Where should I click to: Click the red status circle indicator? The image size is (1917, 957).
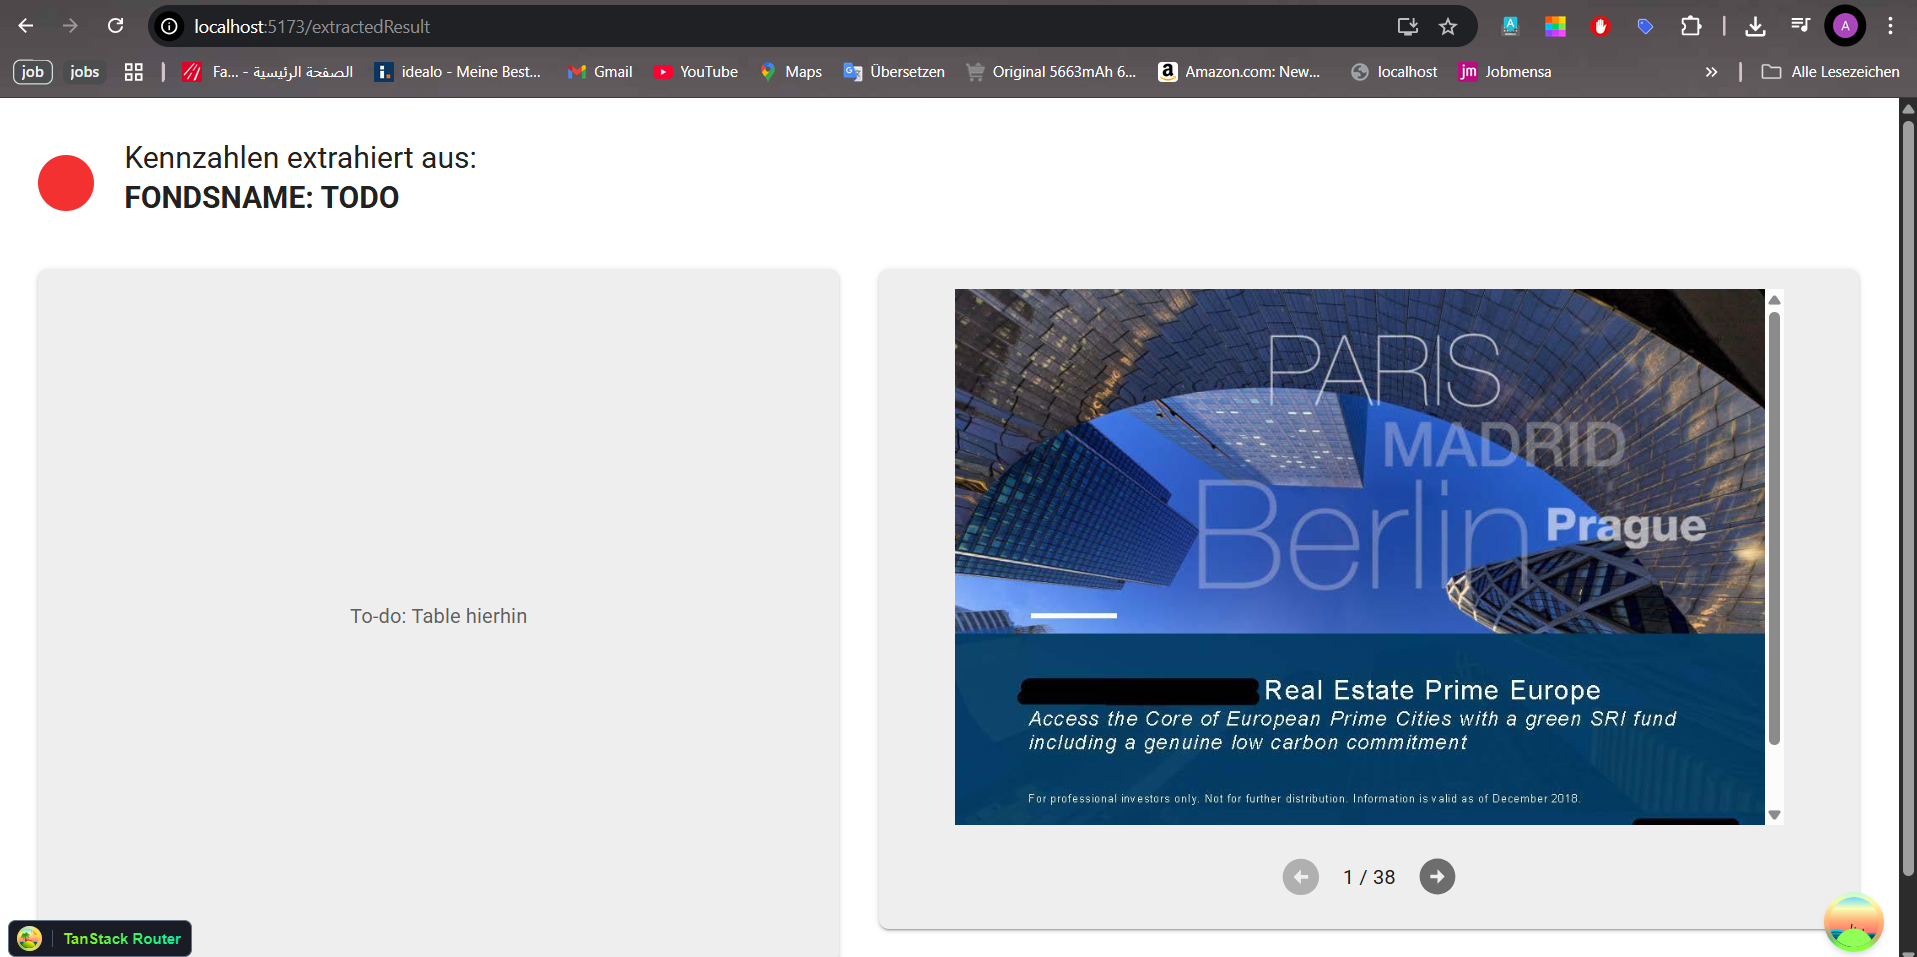(66, 183)
